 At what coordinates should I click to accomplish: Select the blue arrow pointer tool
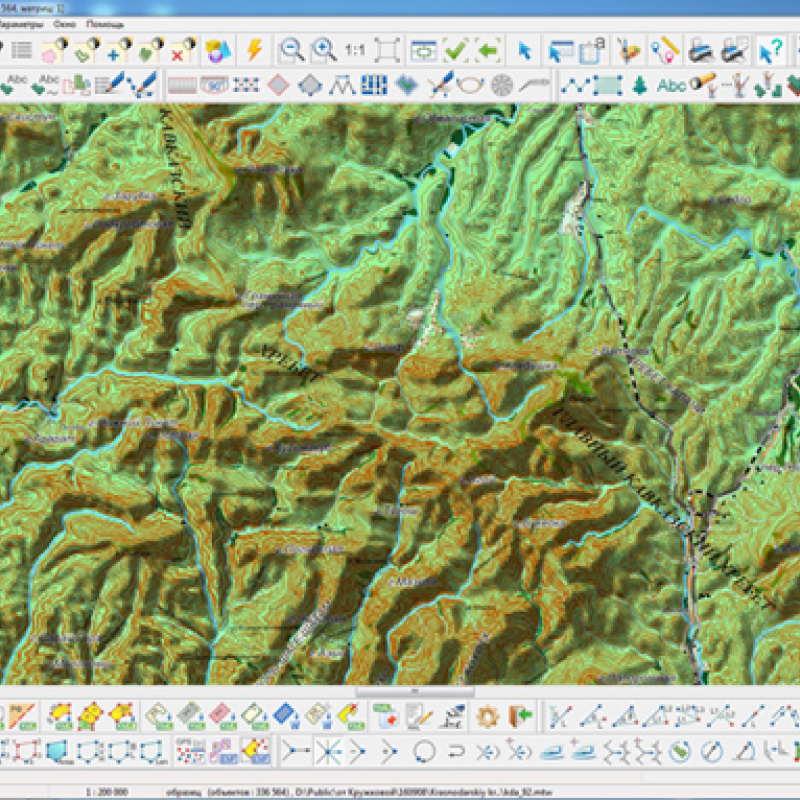pos(524,49)
